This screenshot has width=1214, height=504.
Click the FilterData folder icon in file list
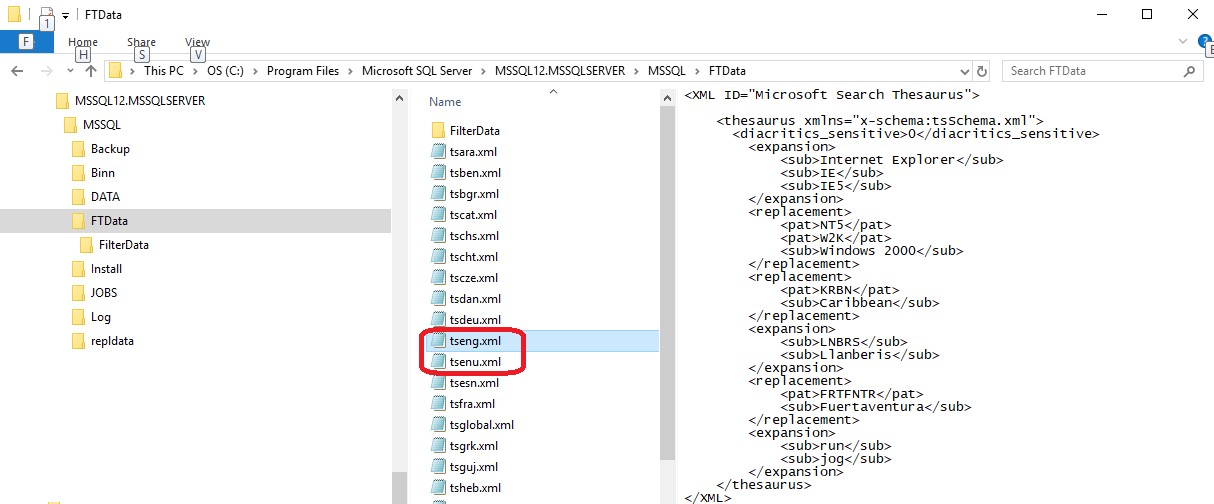438,131
